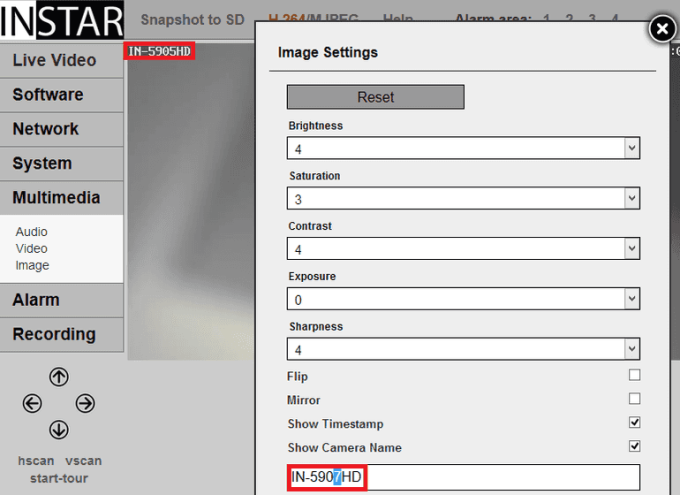
Task: Click the pan left arrow icon
Action: (x=32, y=404)
